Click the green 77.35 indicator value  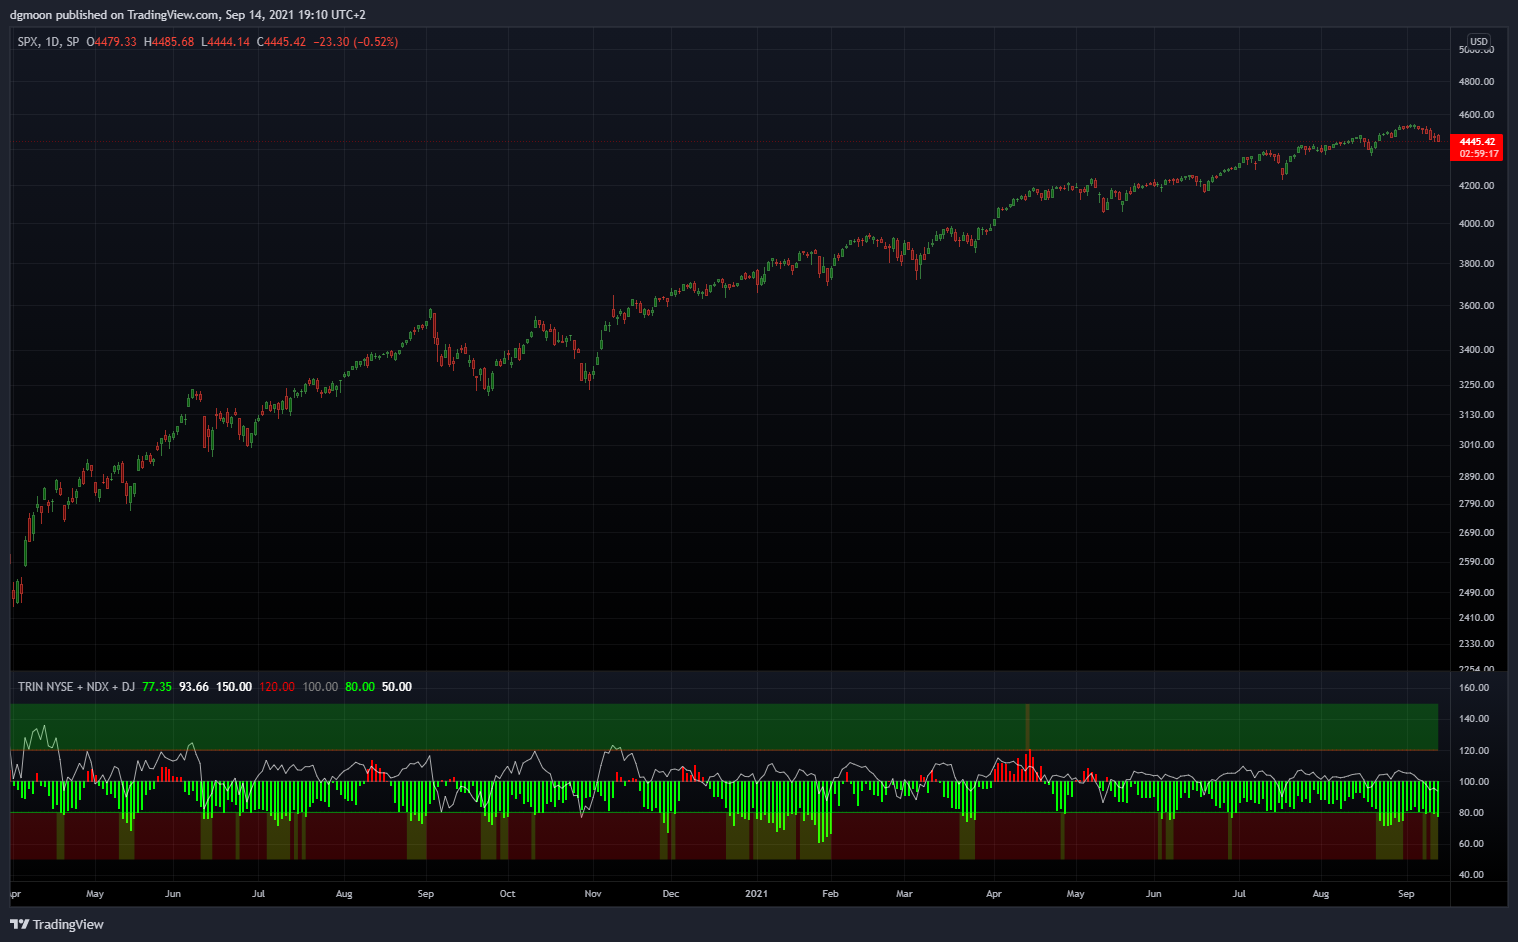pos(157,687)
